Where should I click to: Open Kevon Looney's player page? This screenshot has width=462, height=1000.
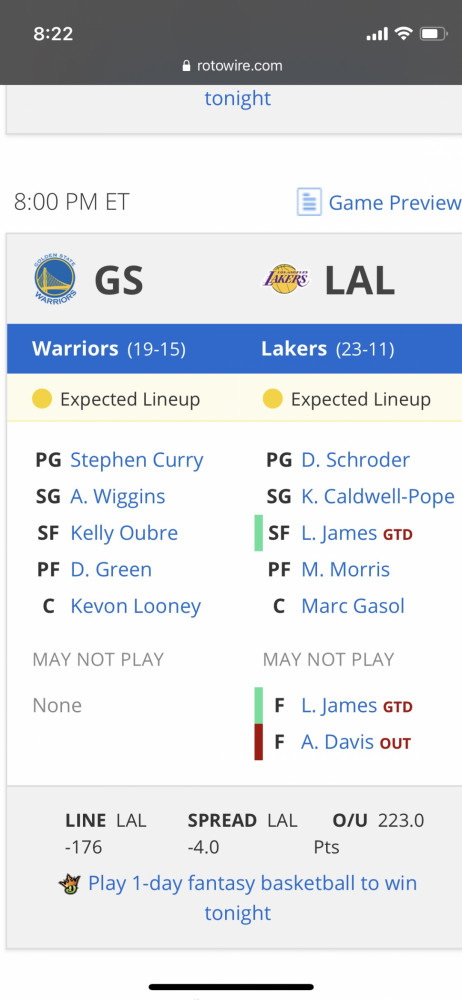(x=136, y=606)
